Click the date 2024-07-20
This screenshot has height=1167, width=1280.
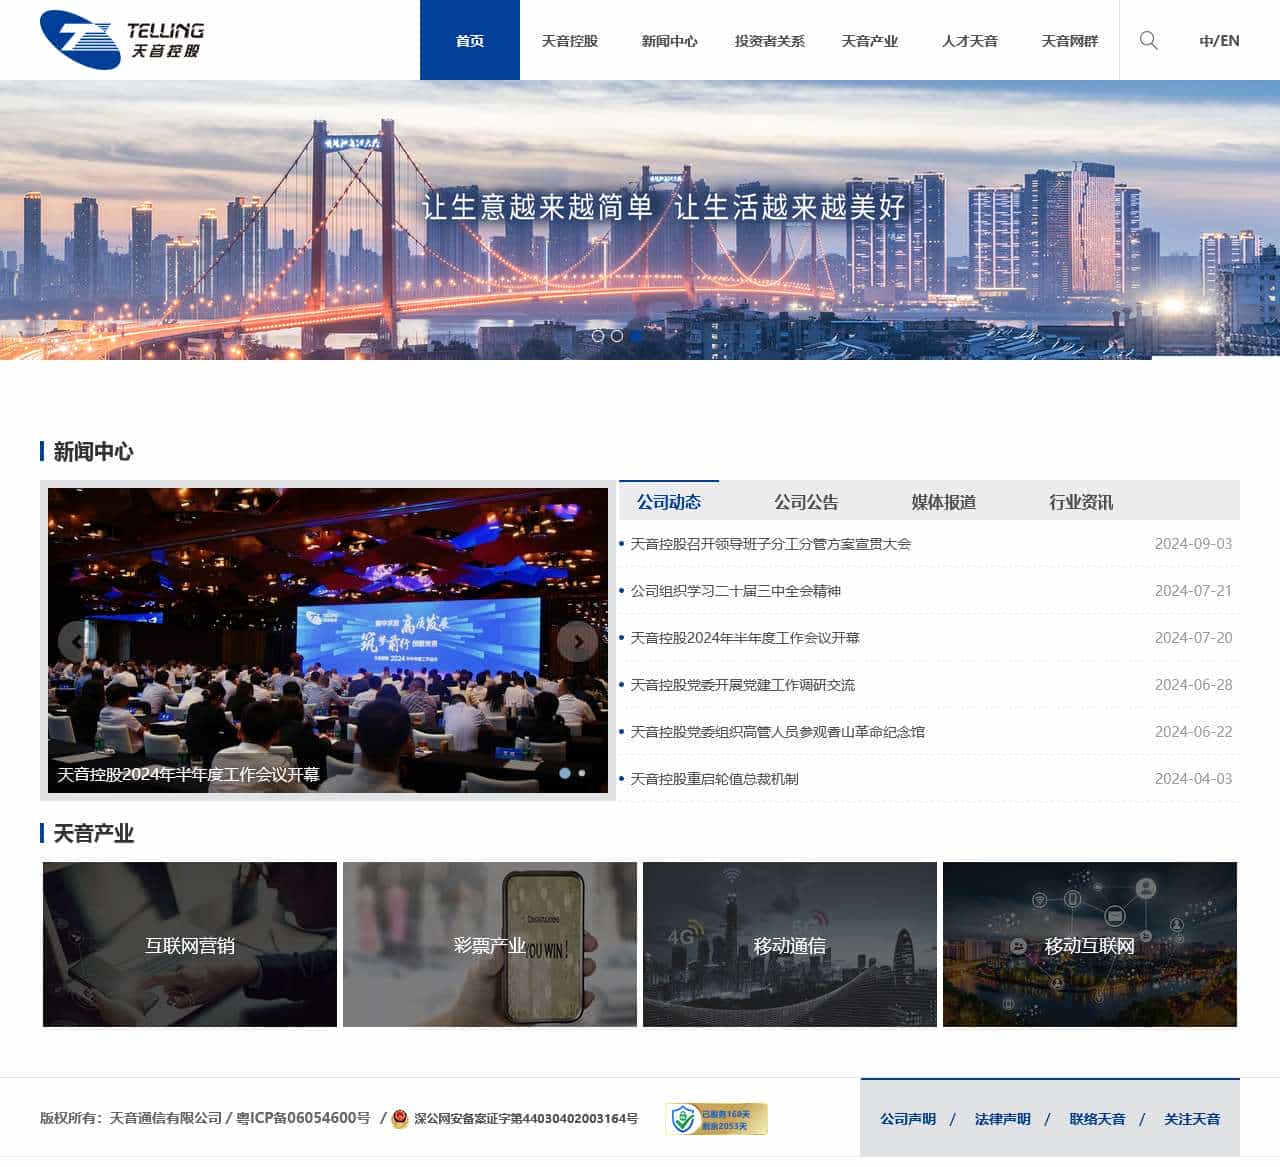(1193, 638)
